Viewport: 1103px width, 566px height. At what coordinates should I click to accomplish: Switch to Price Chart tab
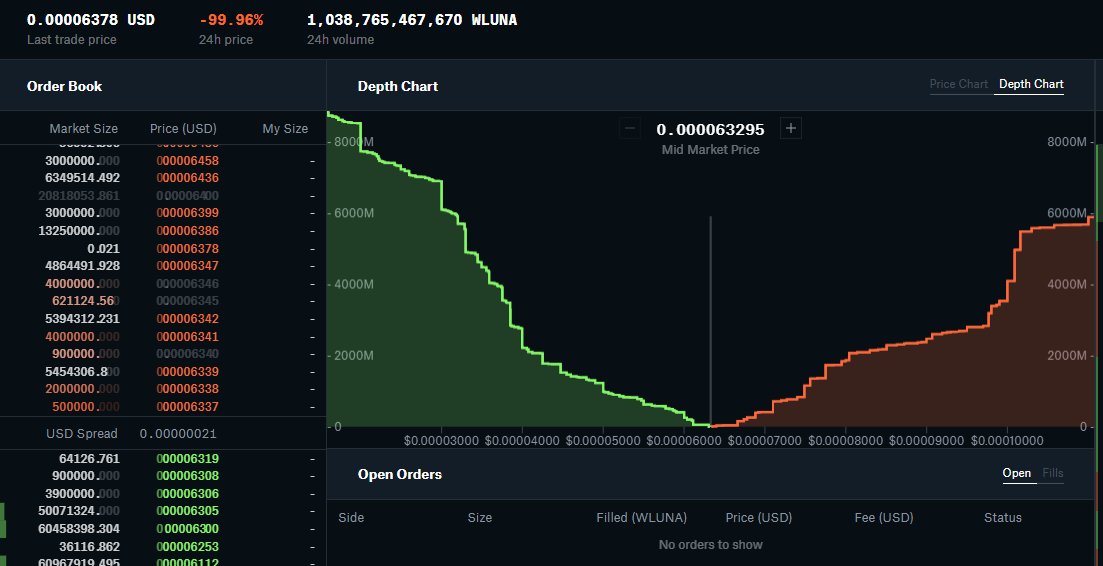pos(959,84)
